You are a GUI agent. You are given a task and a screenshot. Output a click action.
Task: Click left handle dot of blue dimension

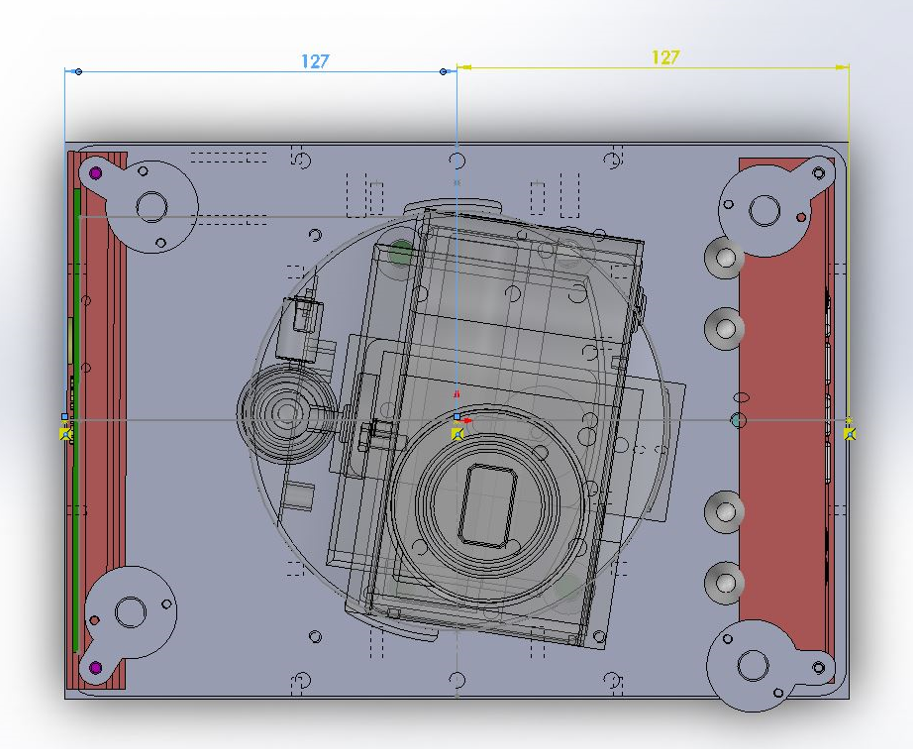click(79, 71)
